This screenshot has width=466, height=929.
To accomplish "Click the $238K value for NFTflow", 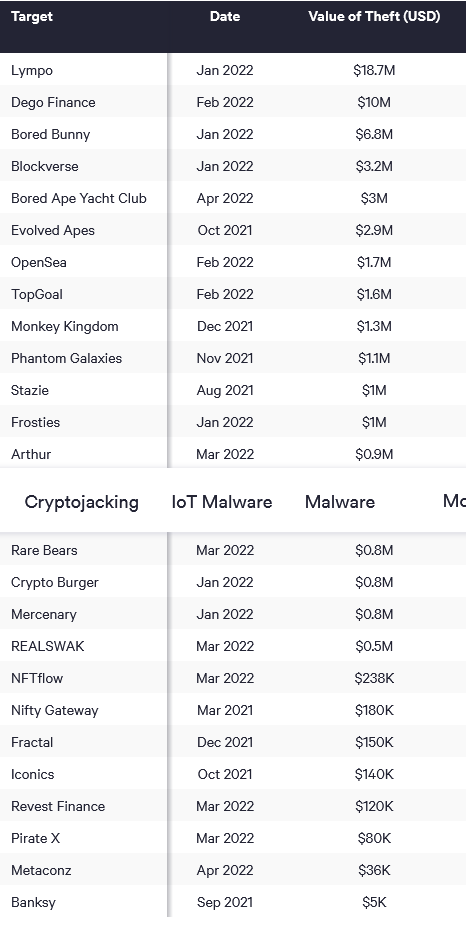I will click(x=374, y=678).
